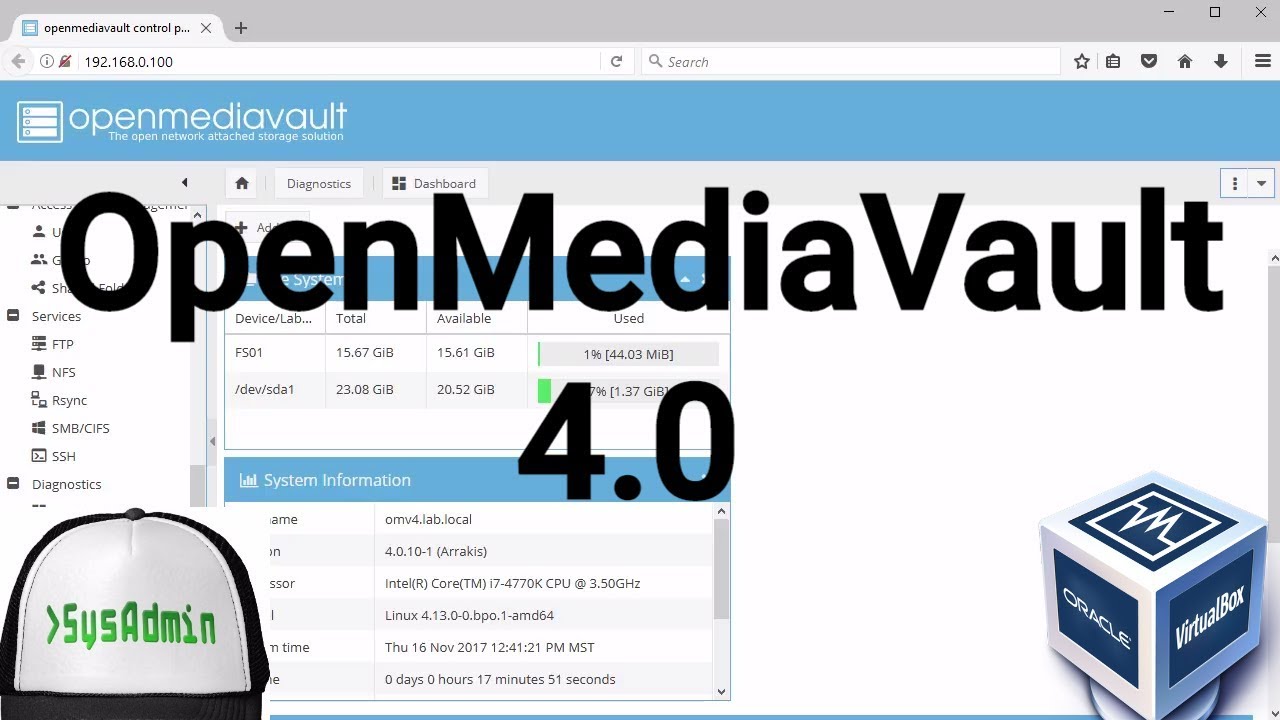Click the splitter collapse arrow beside sidebar
The width and height of the screenshot is (1280, 720).
[x=212, y=441]
